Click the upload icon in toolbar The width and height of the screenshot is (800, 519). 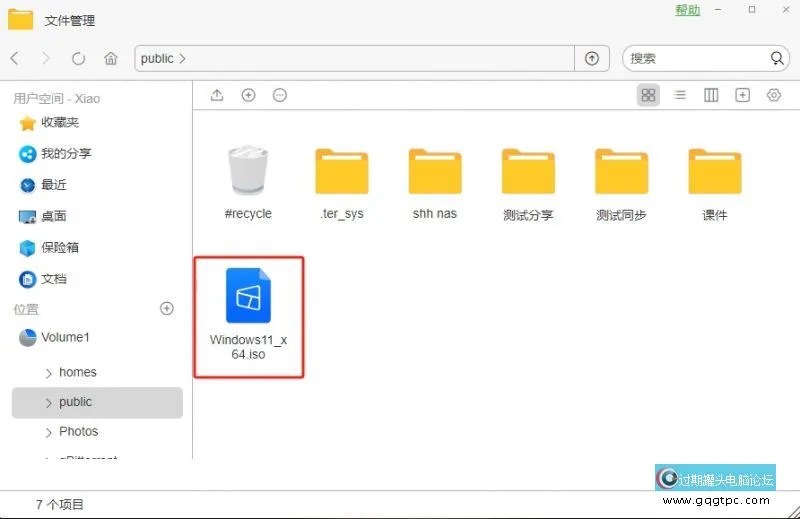coord(217,95)
